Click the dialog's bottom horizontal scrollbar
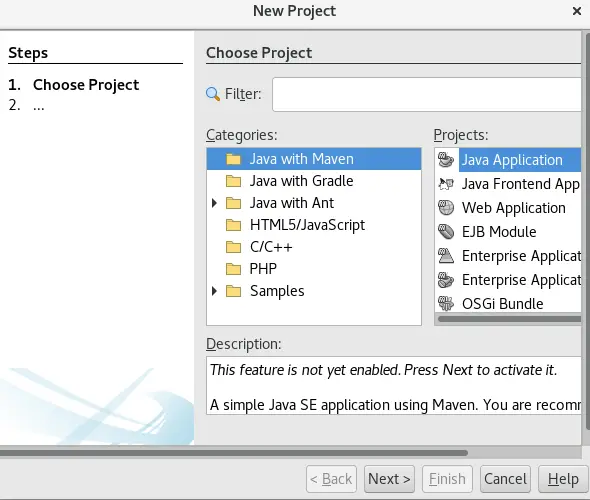 coord(234,453)
